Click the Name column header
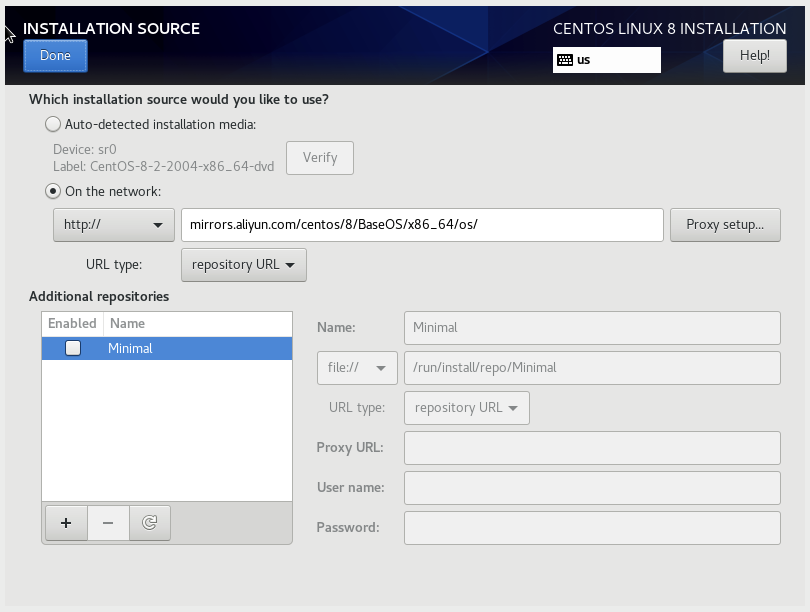 [198, 323]
